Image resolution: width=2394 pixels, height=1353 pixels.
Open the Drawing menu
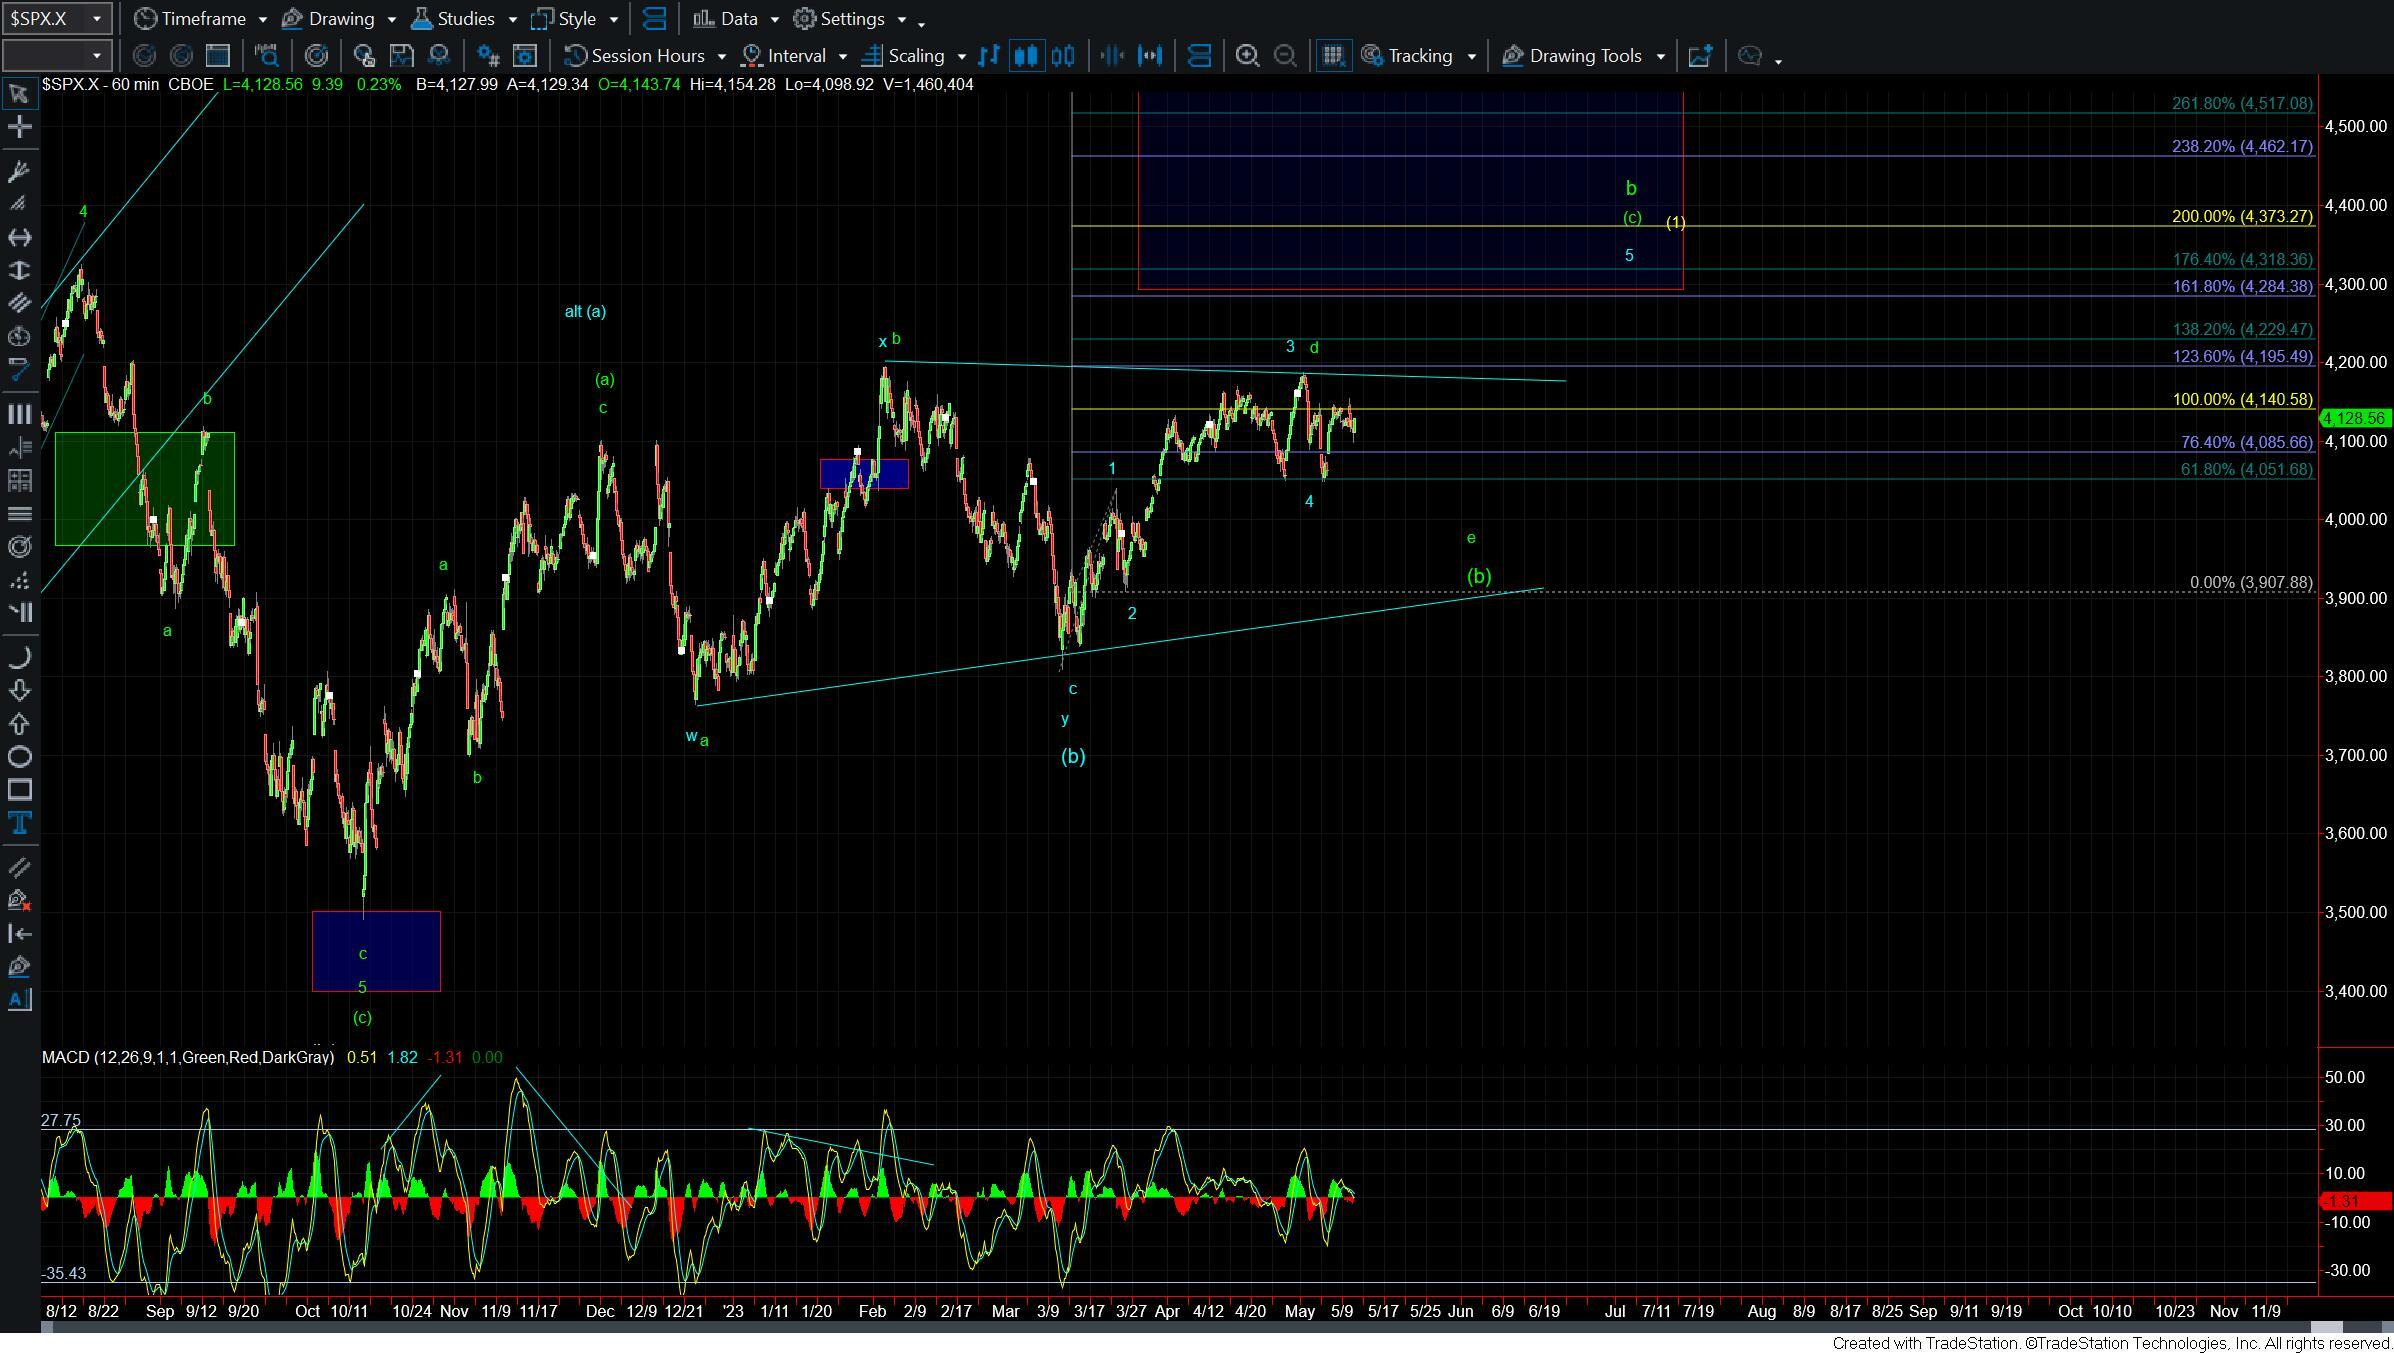pos(328,19)
